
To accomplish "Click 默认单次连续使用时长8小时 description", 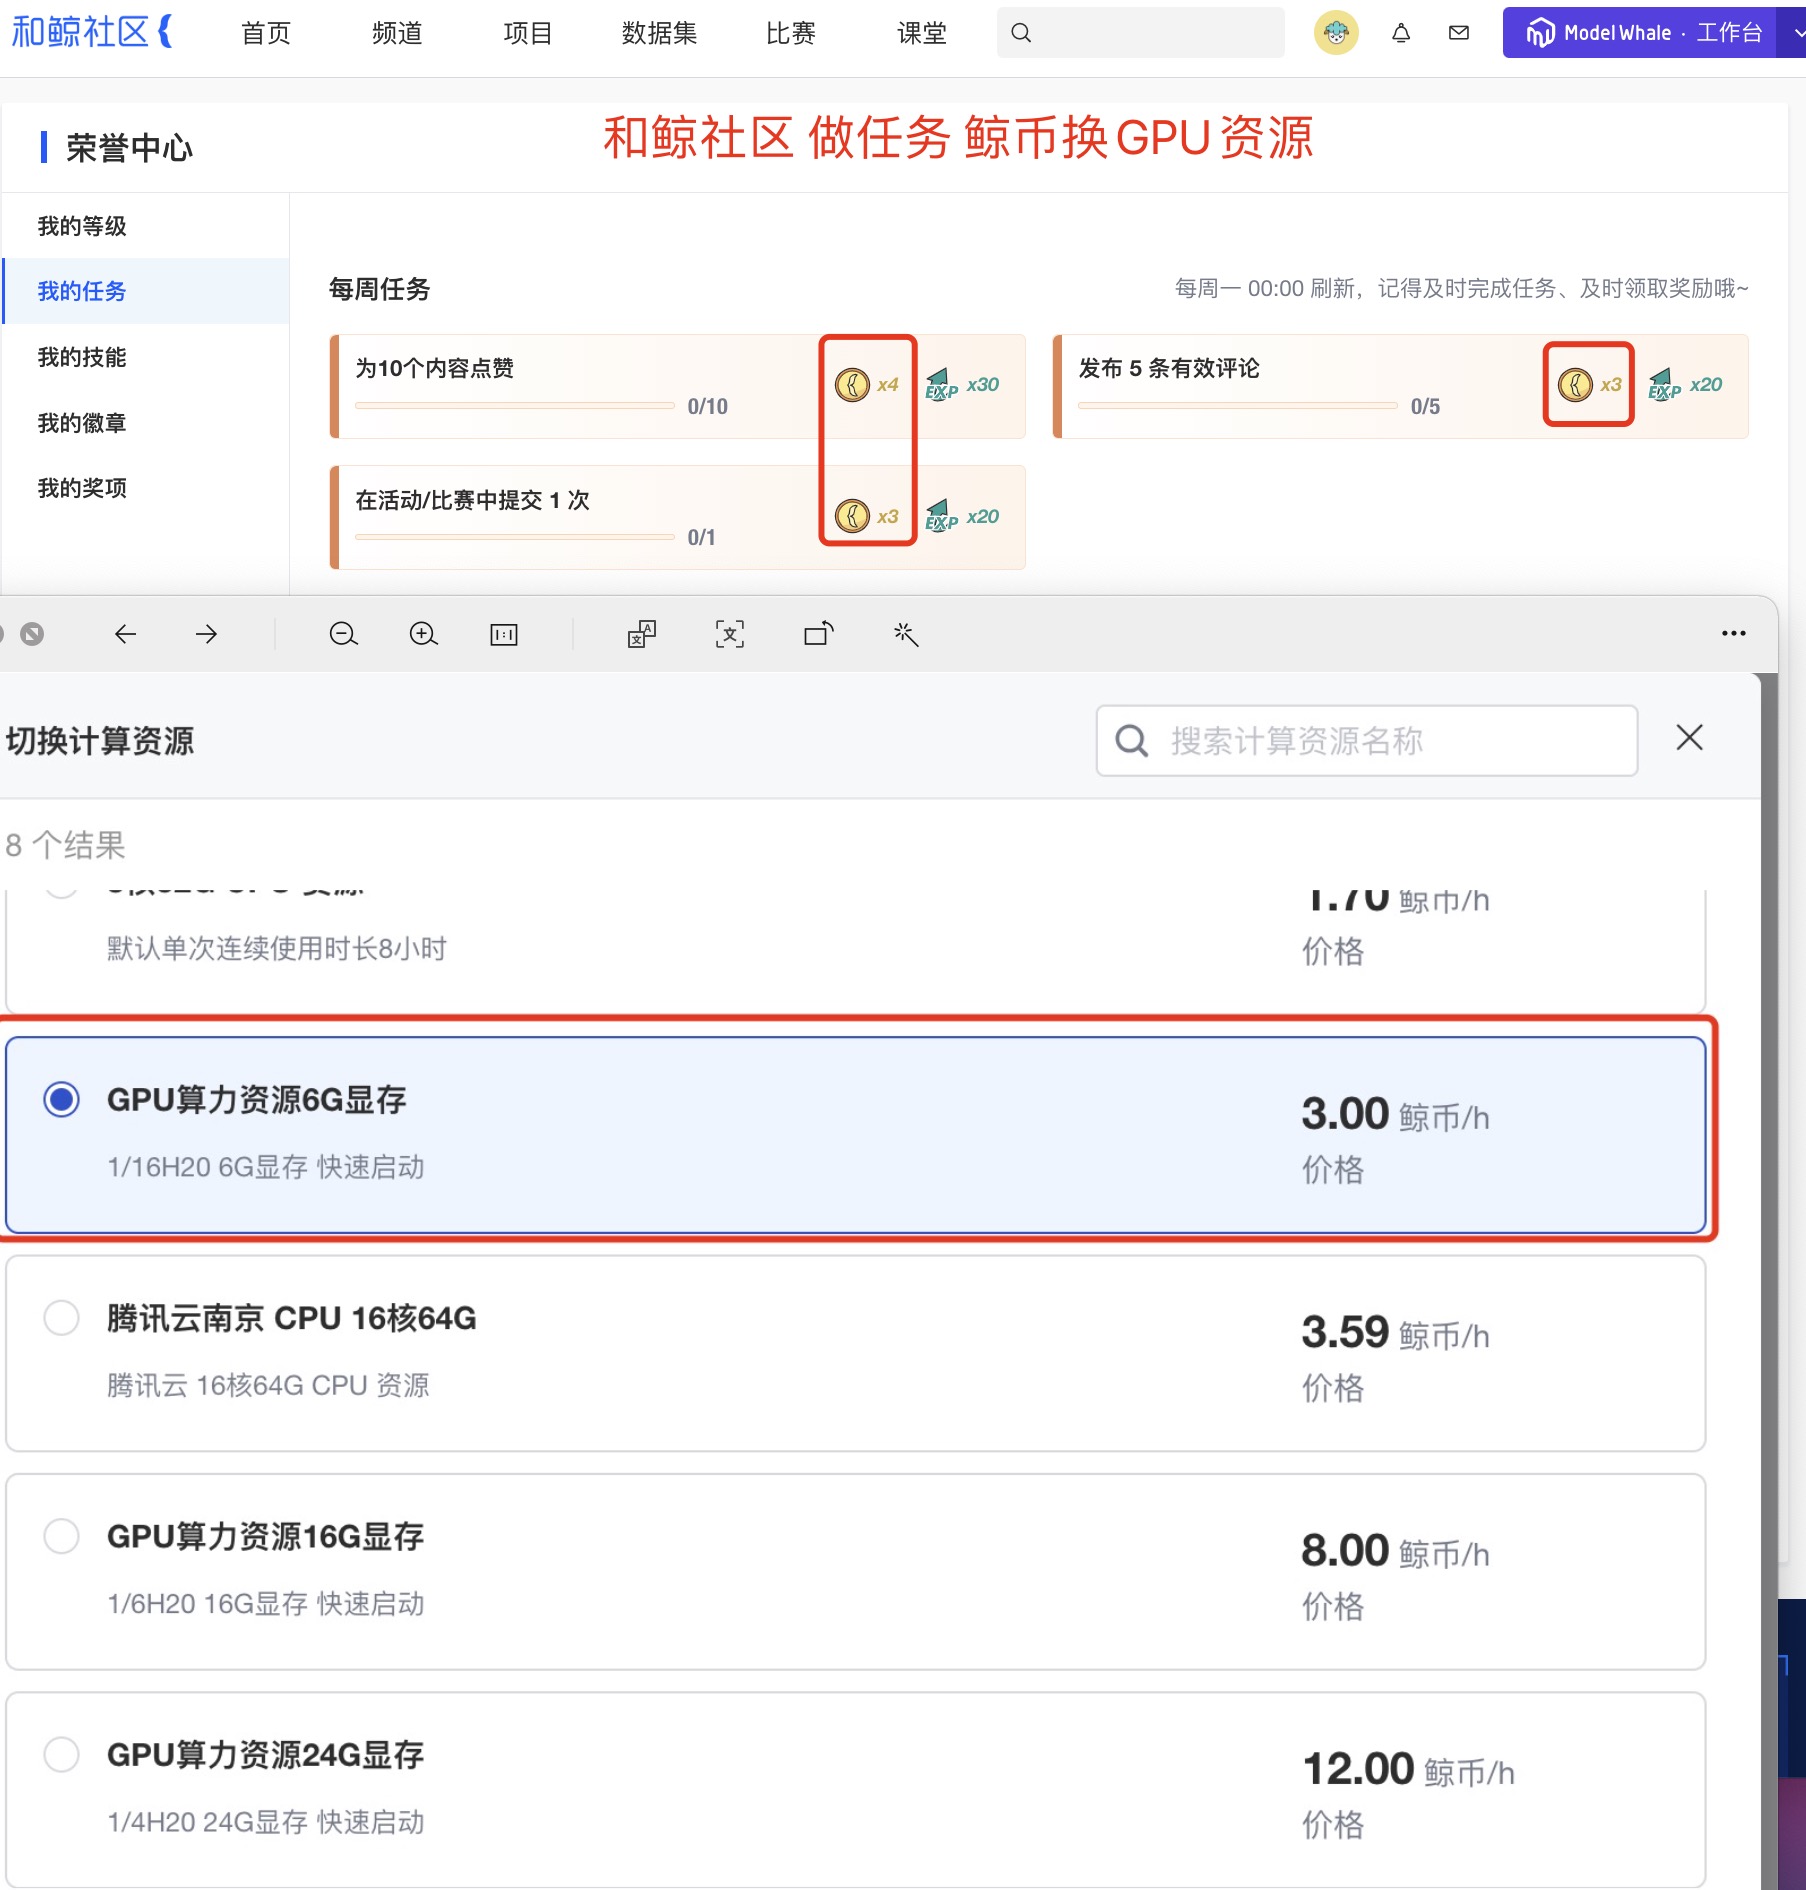I will click(277, 948).
